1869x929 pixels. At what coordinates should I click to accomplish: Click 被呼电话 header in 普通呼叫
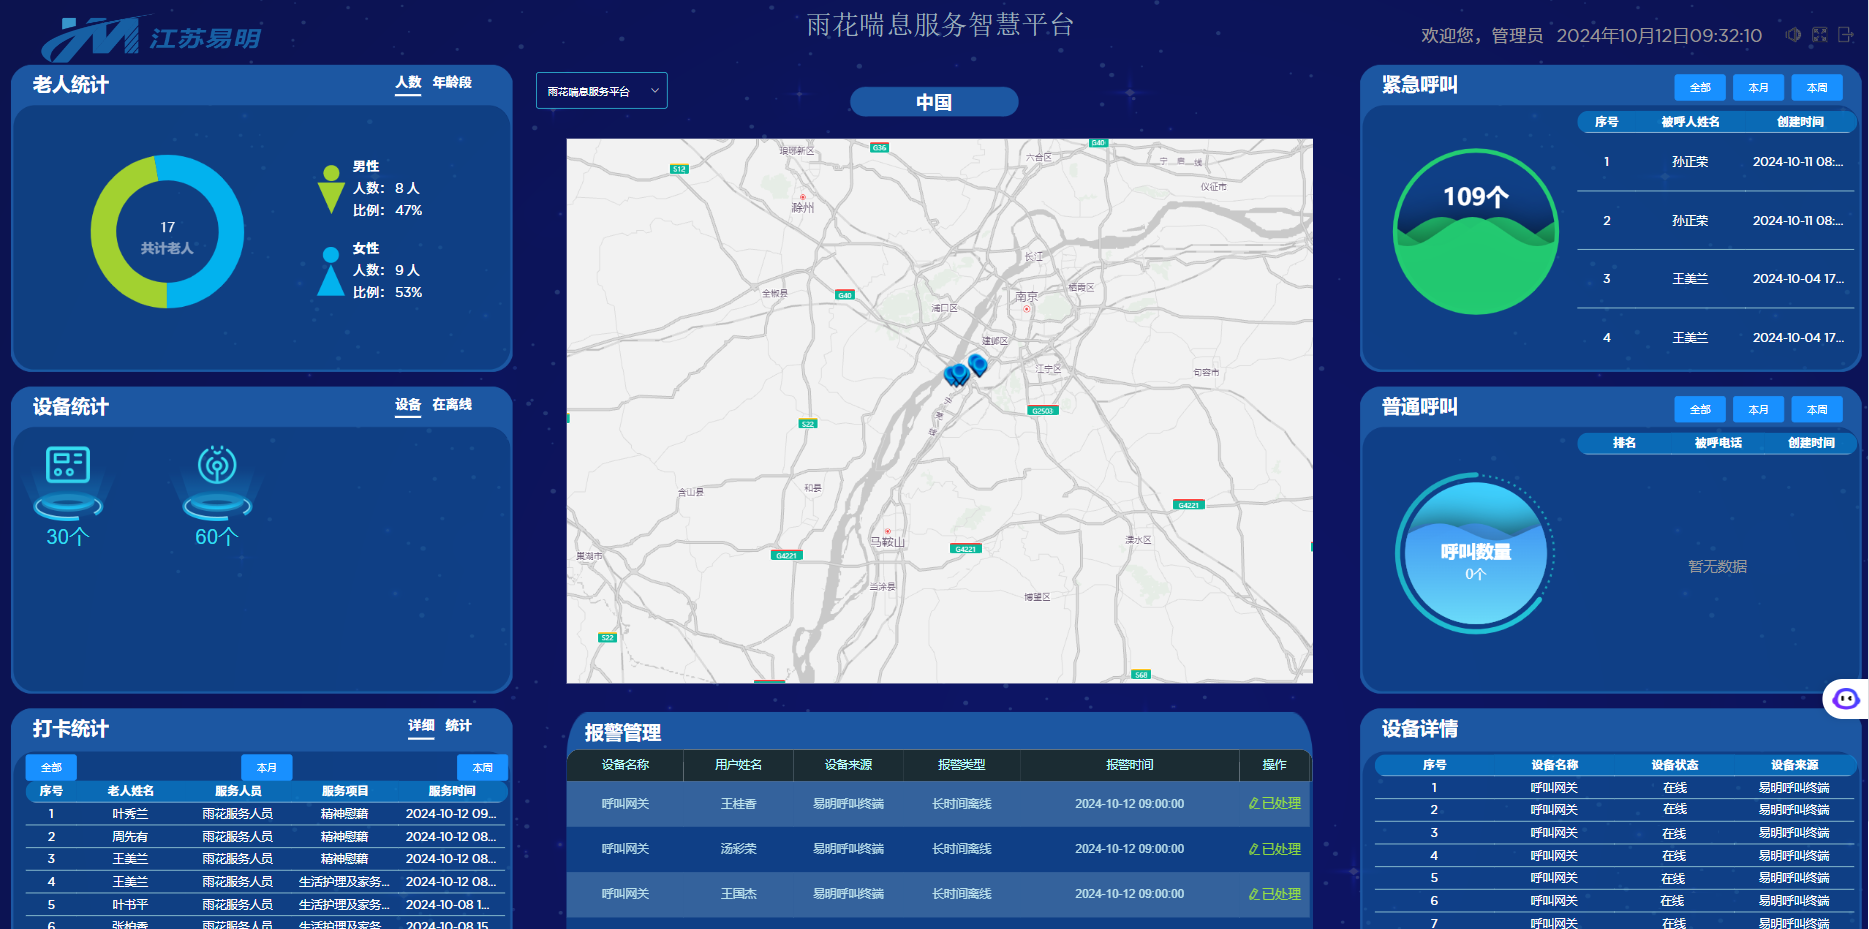click(1718, 443)
